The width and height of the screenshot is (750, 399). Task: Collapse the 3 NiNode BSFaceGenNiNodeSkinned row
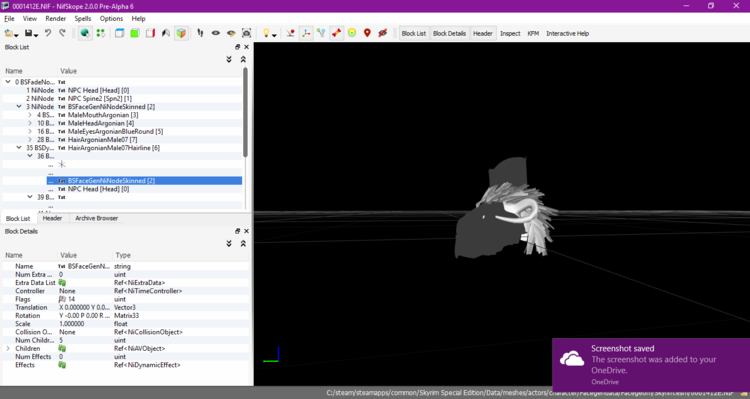click(x=19, y=107)
